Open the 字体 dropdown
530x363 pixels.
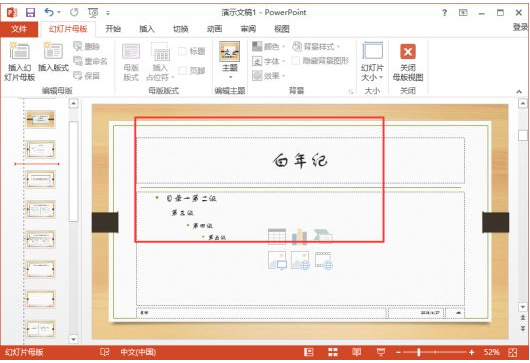point(269,61)
